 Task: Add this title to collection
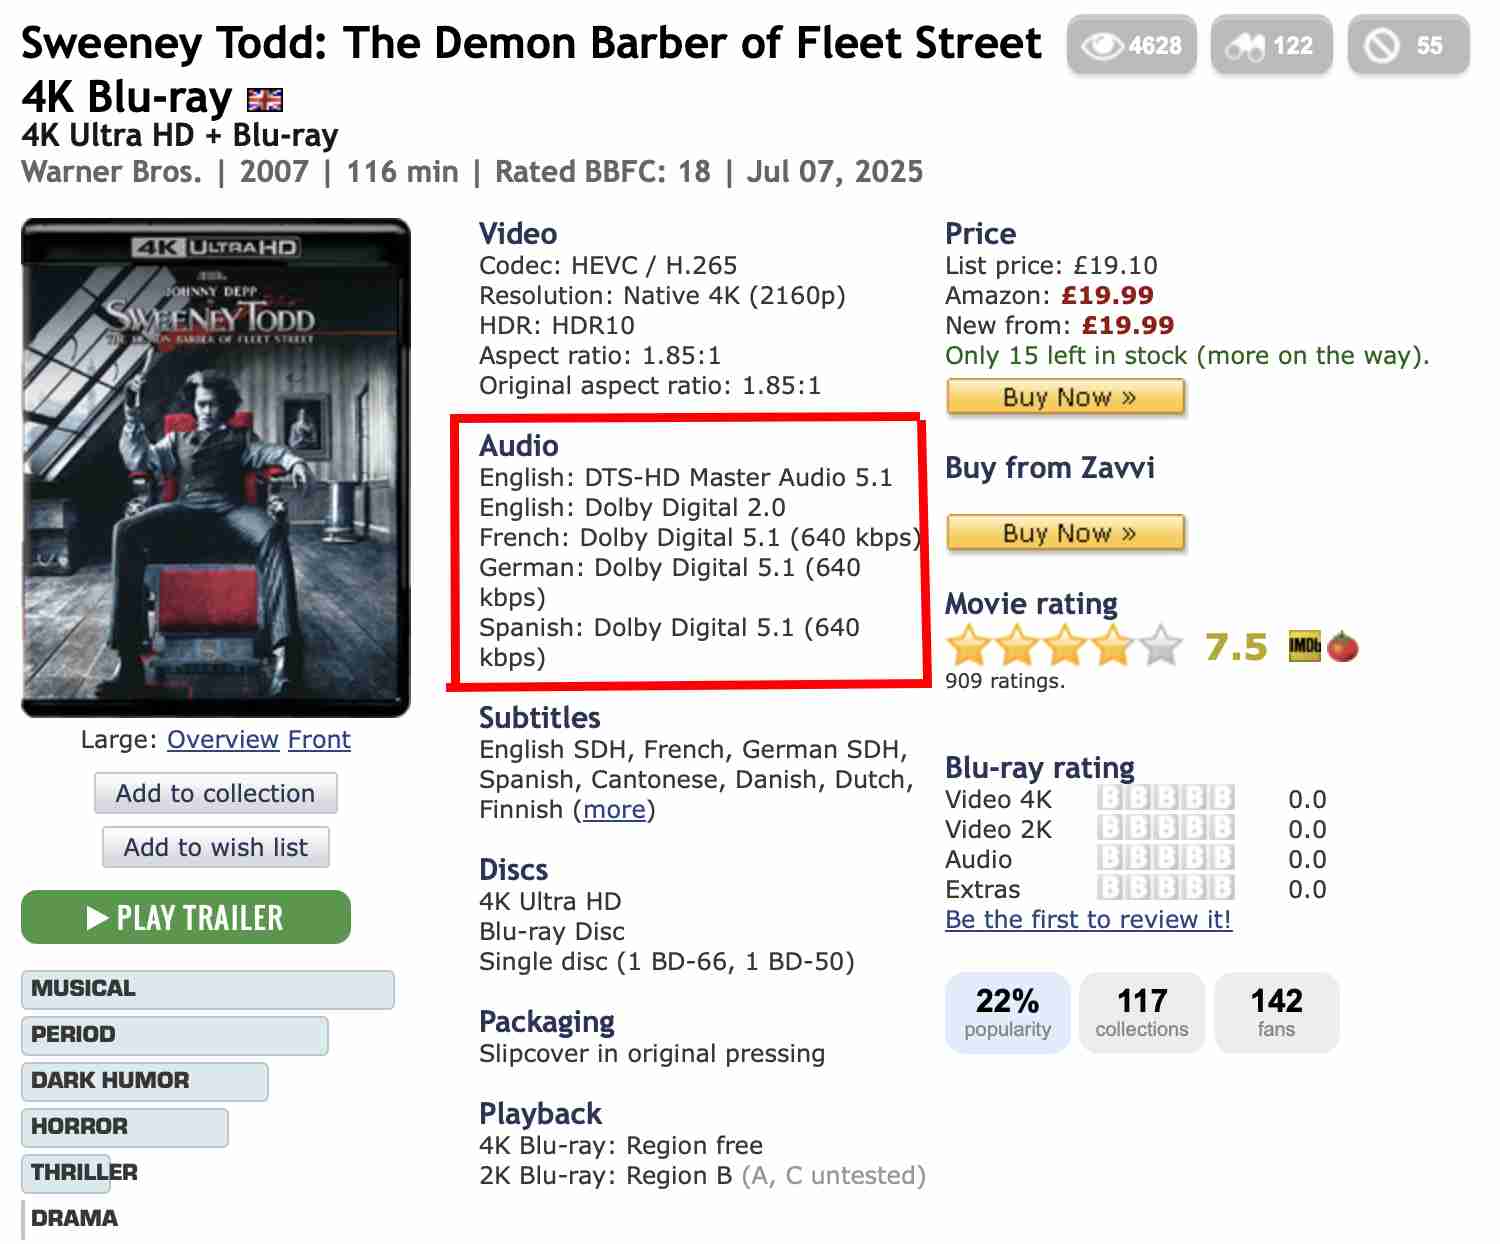216,793
